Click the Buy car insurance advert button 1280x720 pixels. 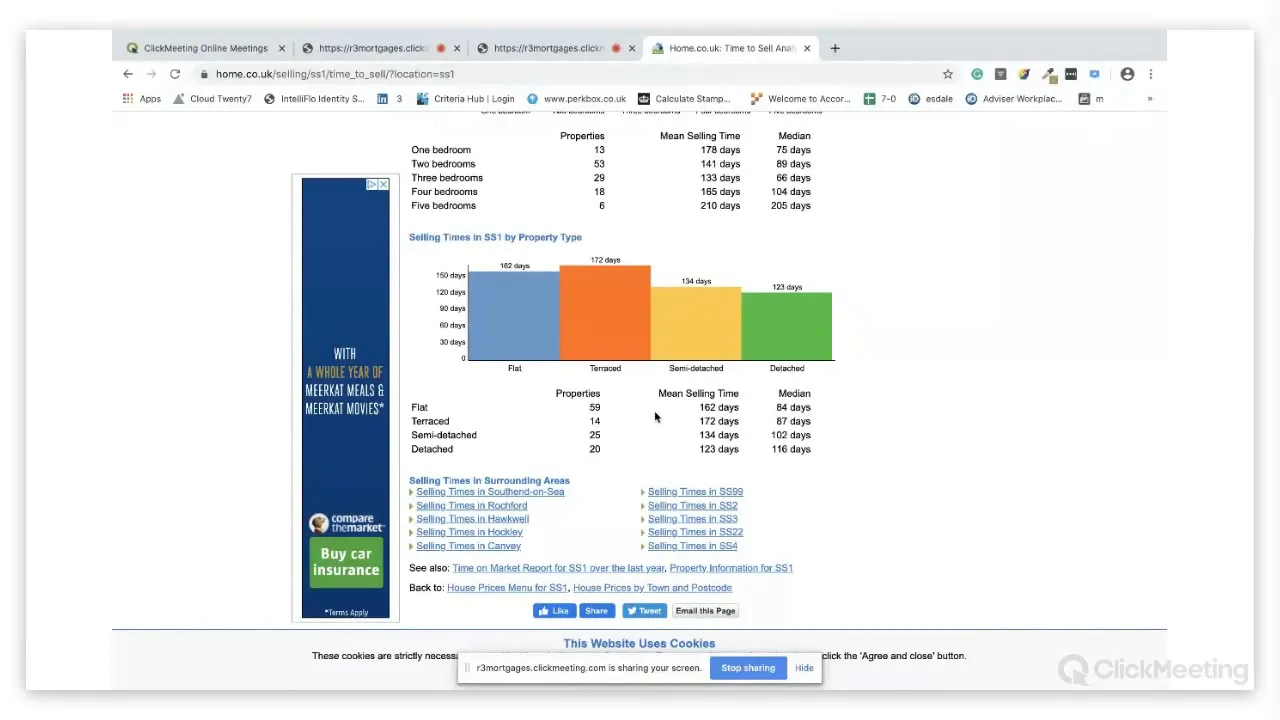346,562
